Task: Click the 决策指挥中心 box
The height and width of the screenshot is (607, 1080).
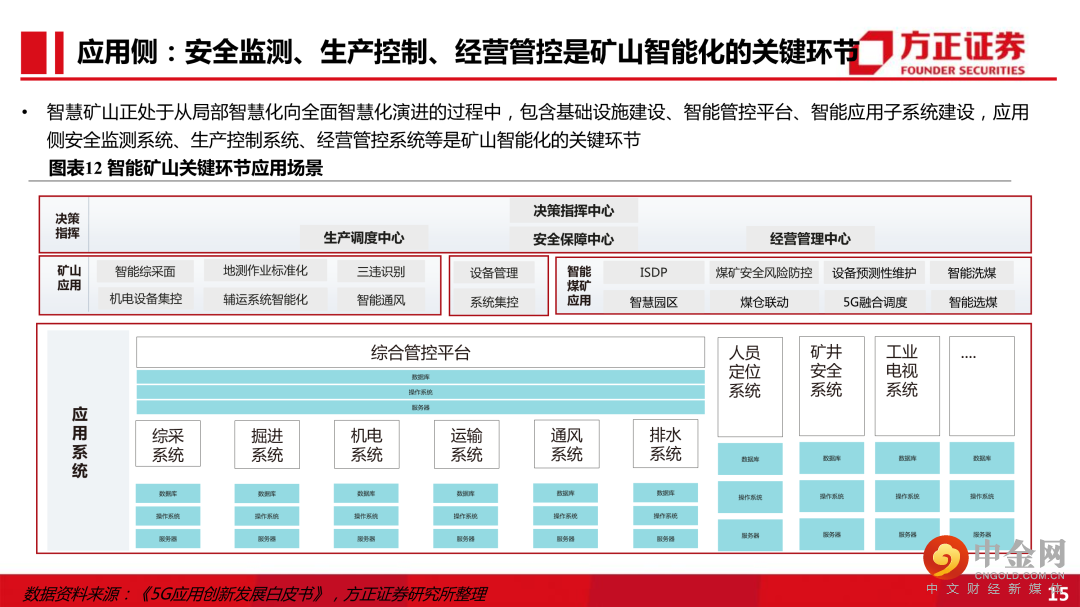Action: coord(573,211)
